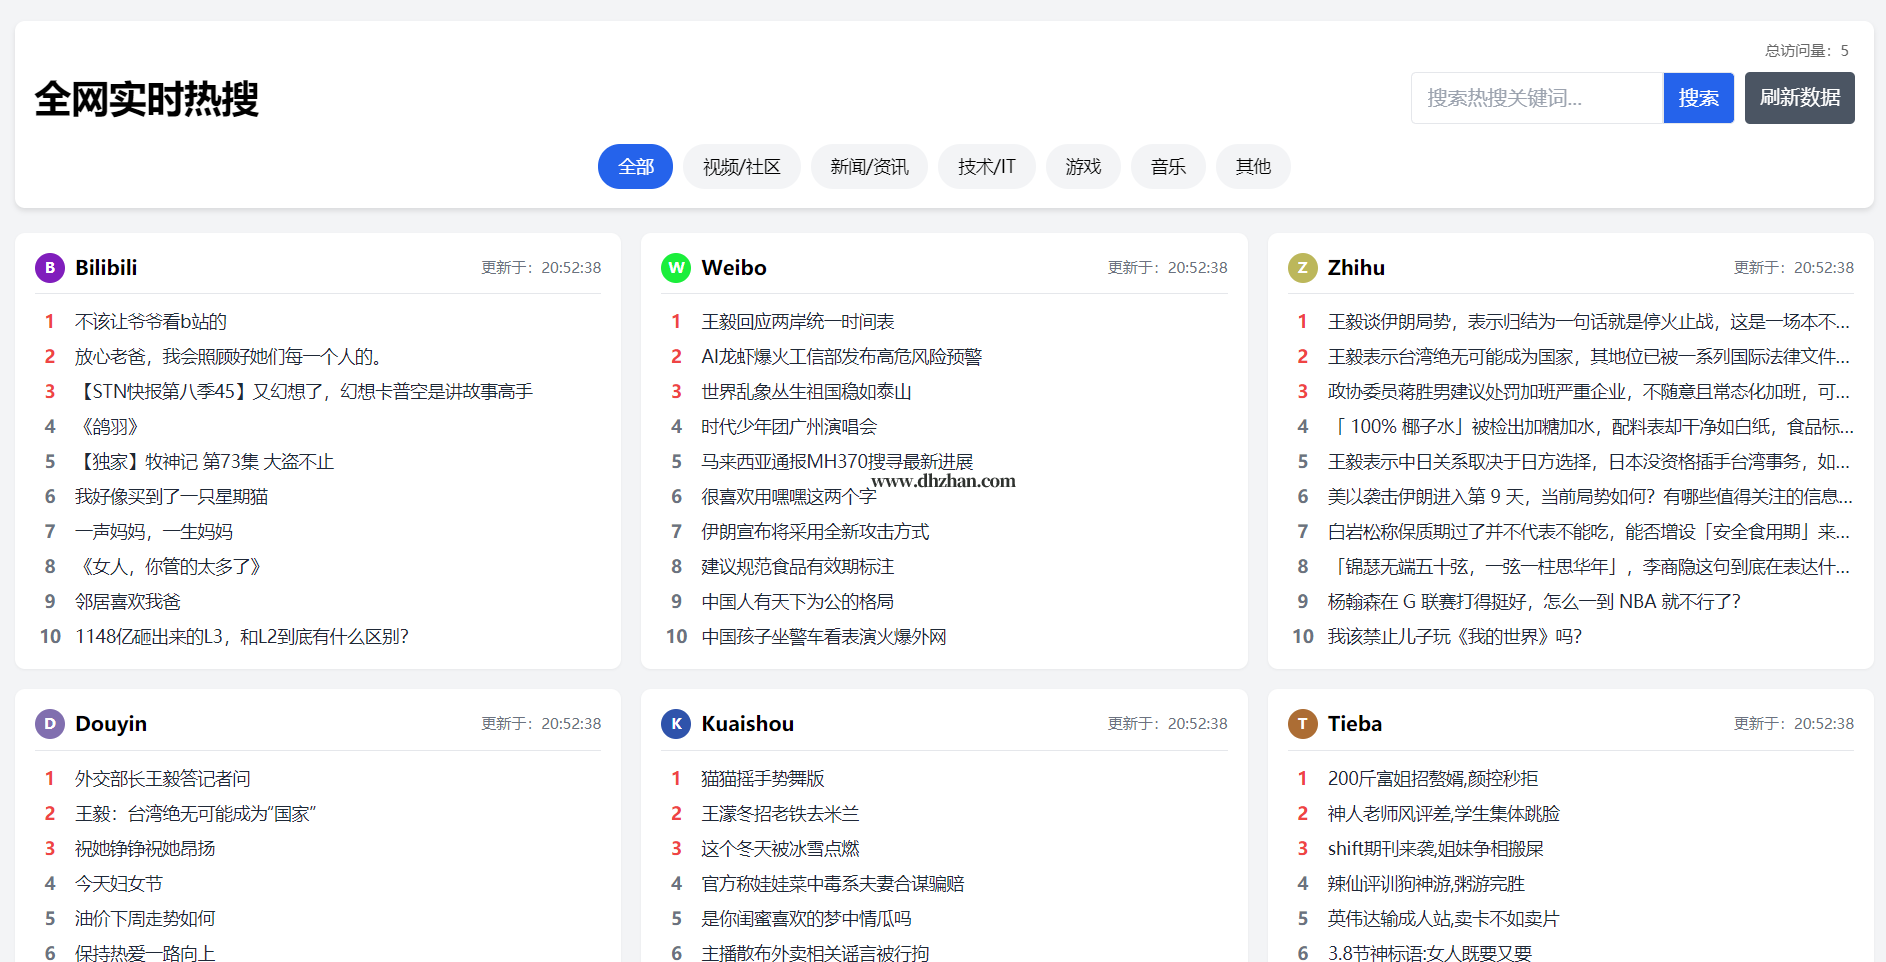Click the green Weibo 'W' icon
1886x962 pixels.
676,268
